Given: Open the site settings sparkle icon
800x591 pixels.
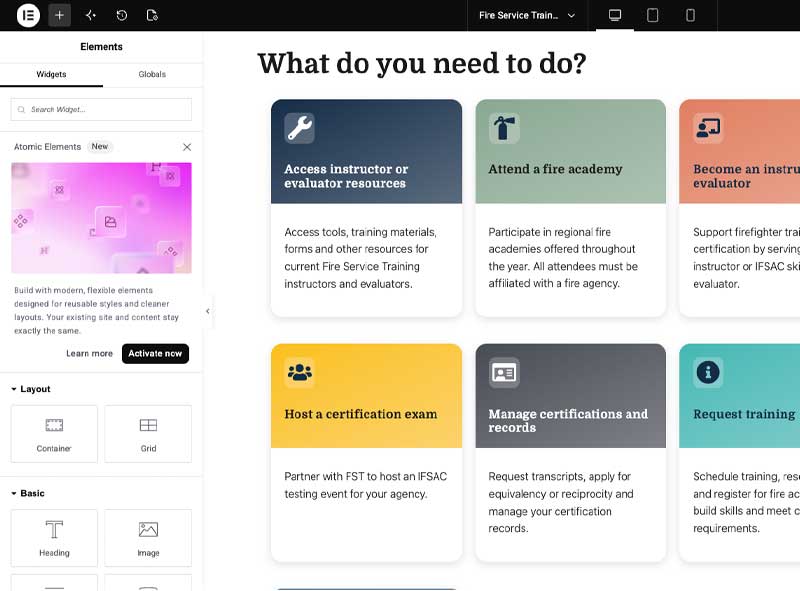Looking at the screenshot, I should 91,15.
